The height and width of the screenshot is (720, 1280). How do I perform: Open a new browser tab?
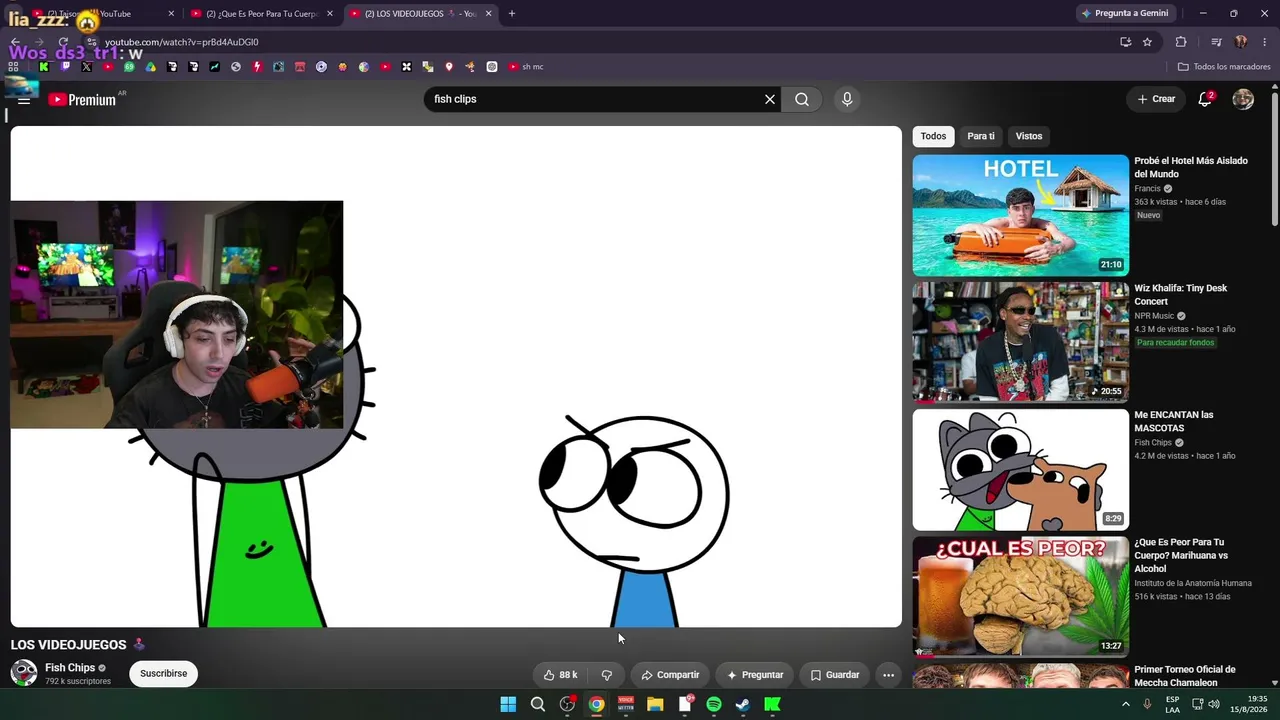(x=512, y=14)
